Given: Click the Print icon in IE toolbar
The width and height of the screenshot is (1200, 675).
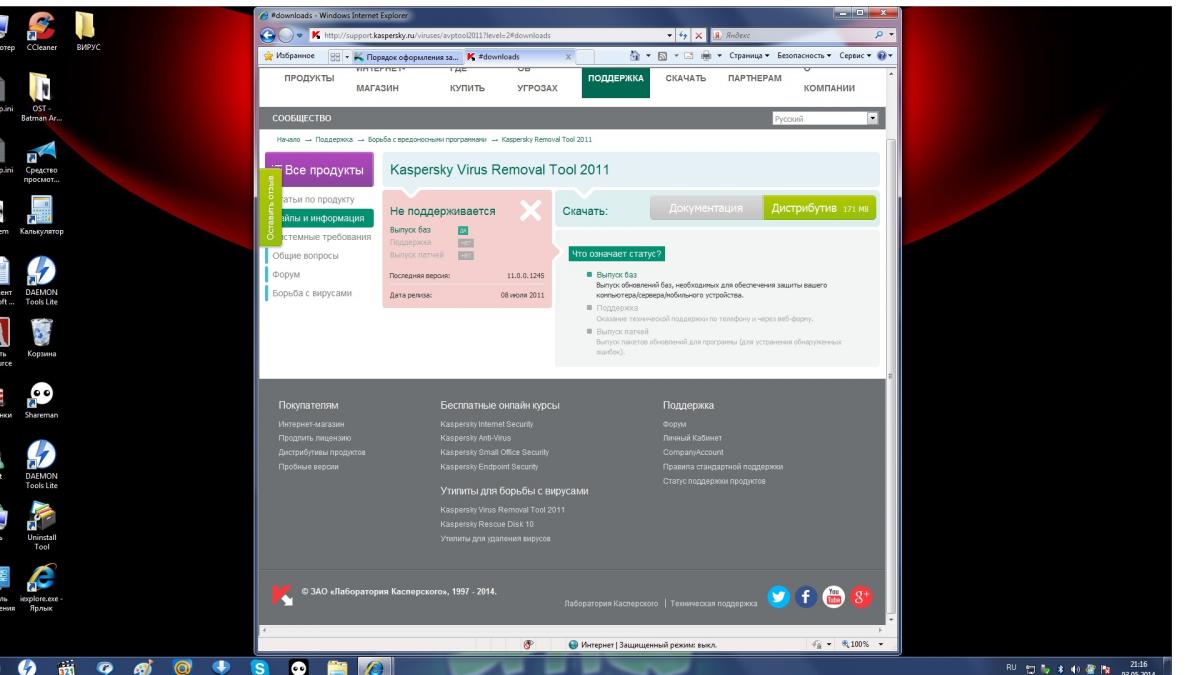Looking at the screenshot, I should (707, 56).
